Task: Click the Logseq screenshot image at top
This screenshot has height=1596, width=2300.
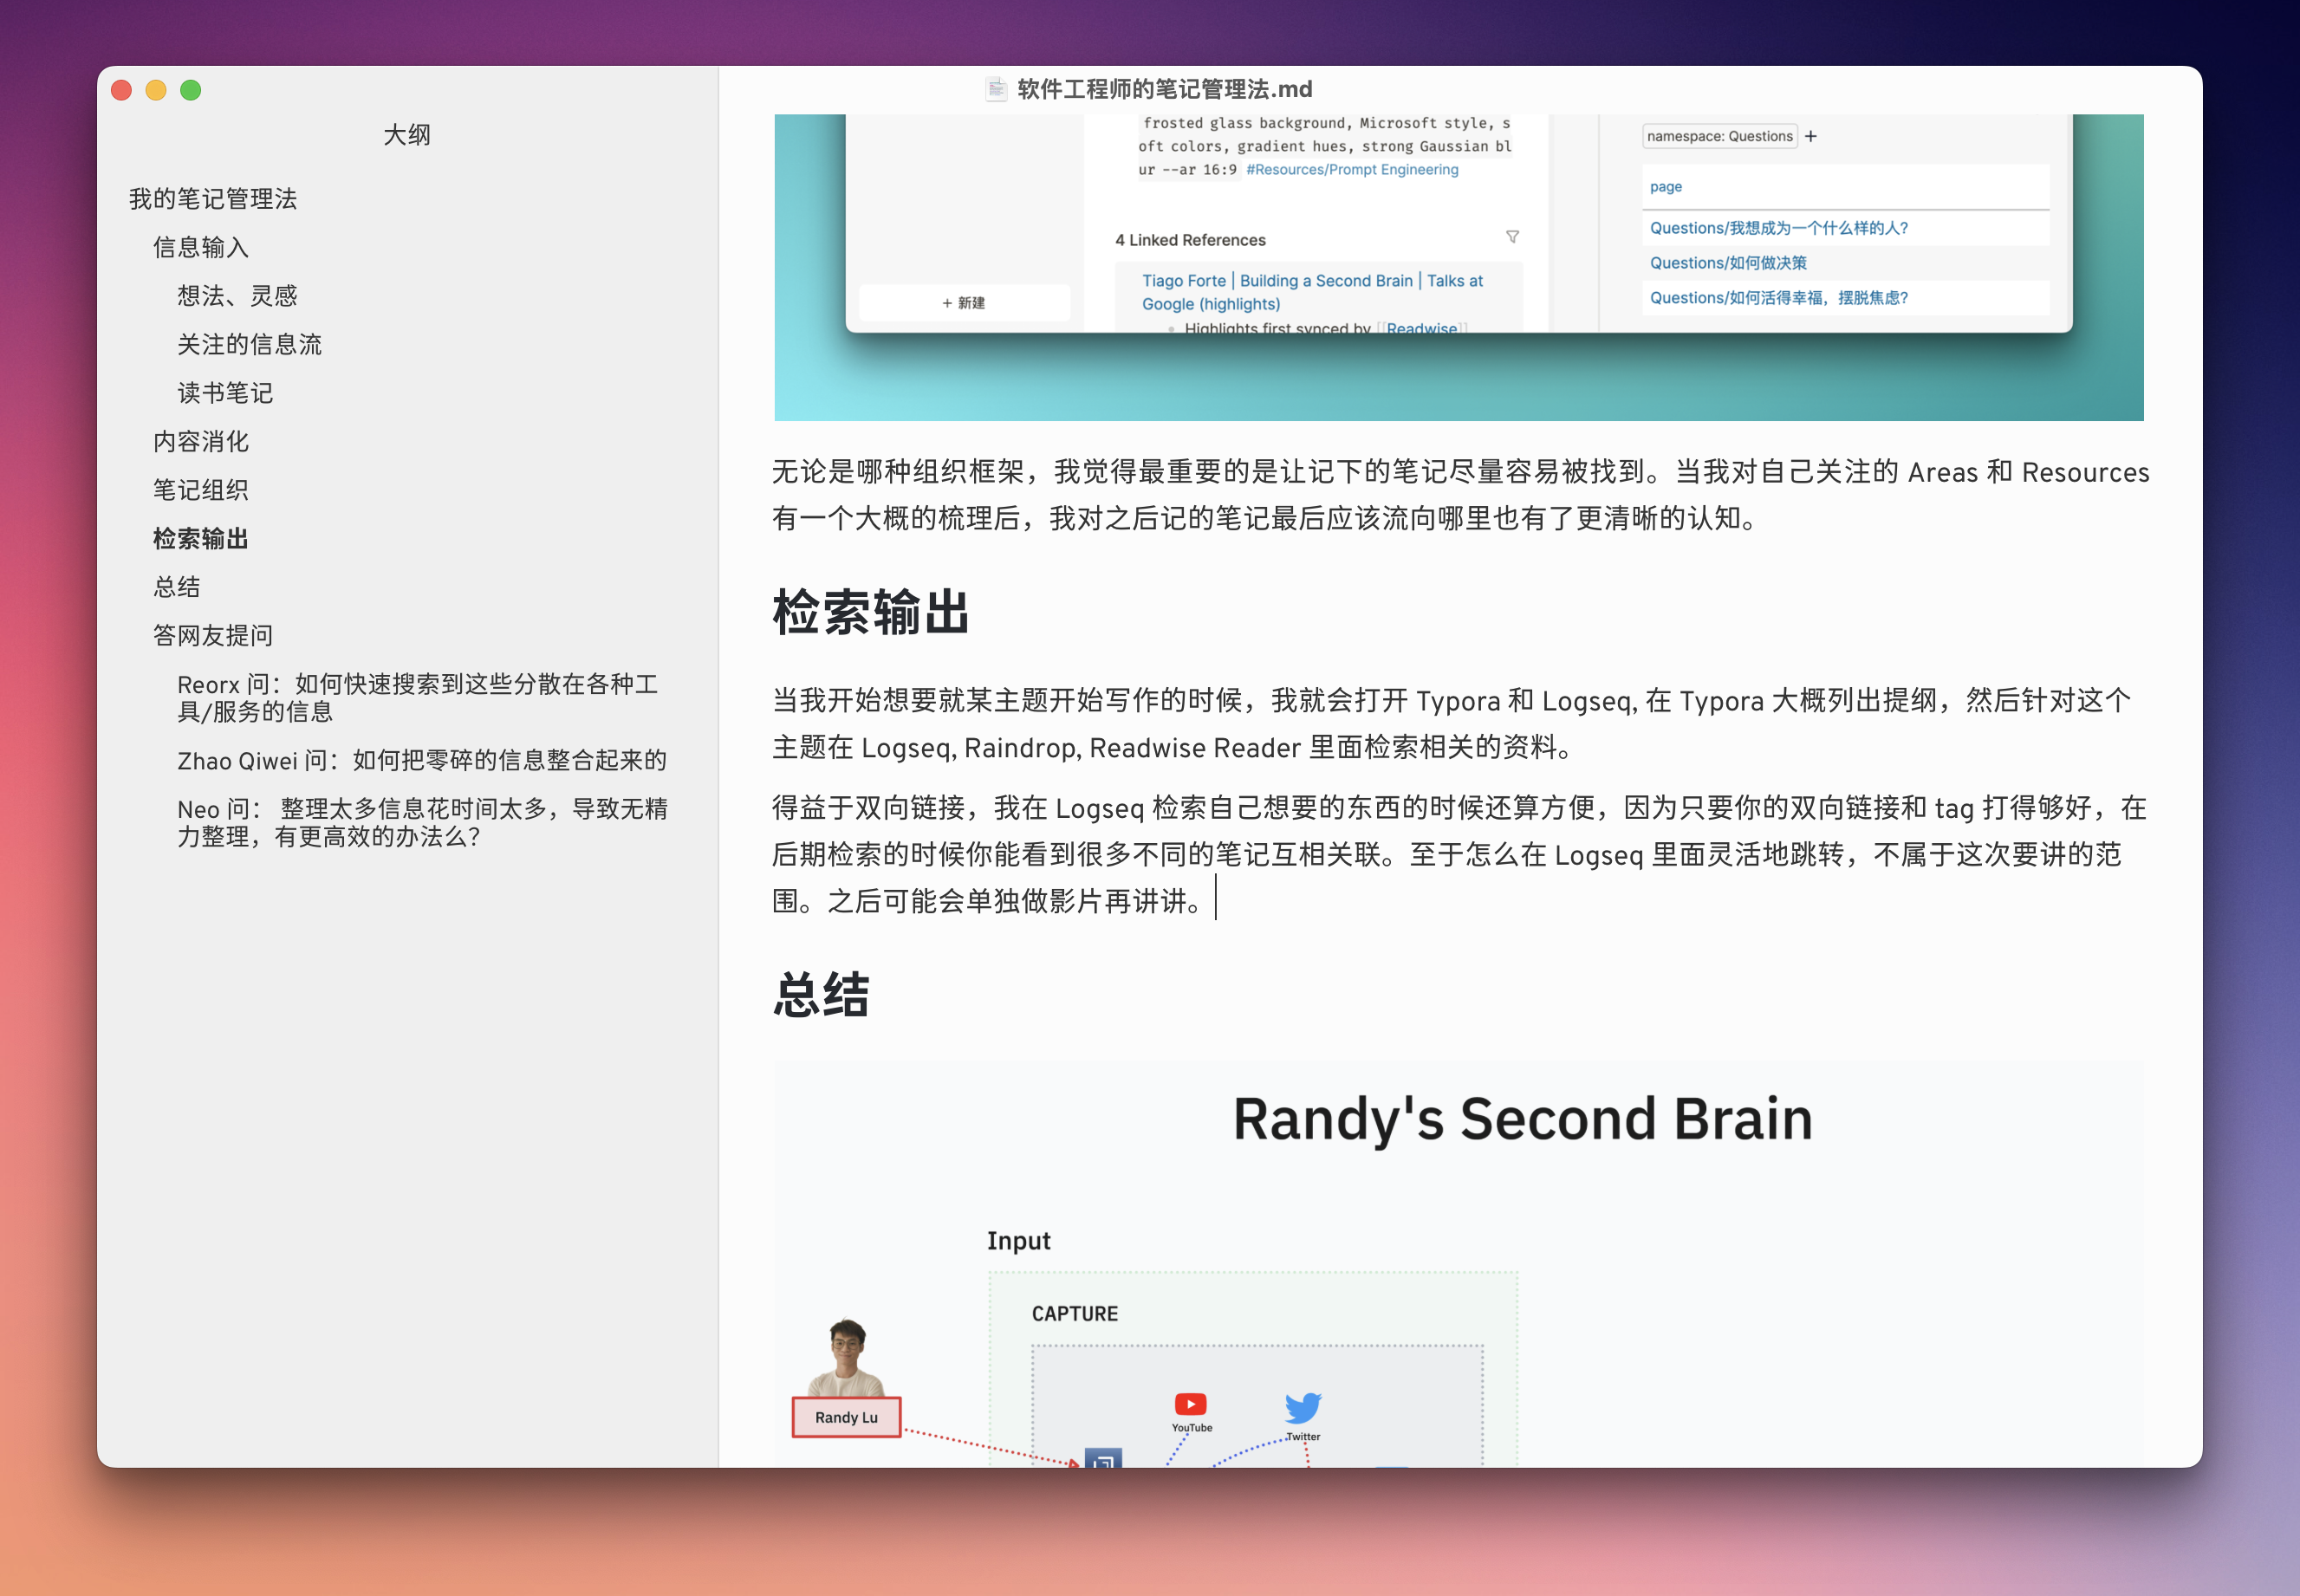Action: [1459, 267]
